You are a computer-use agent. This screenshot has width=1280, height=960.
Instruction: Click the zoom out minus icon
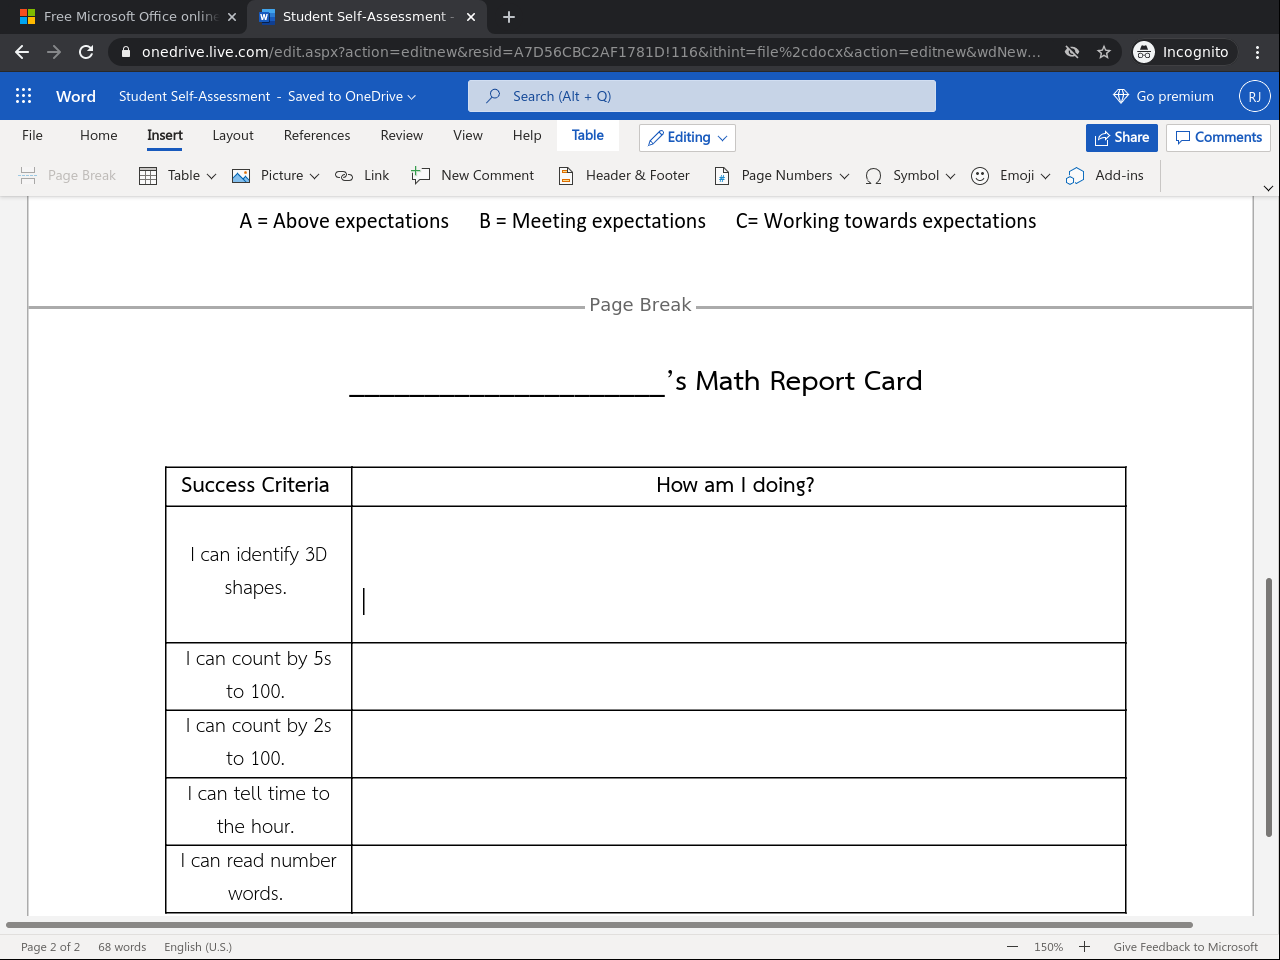1012,947
